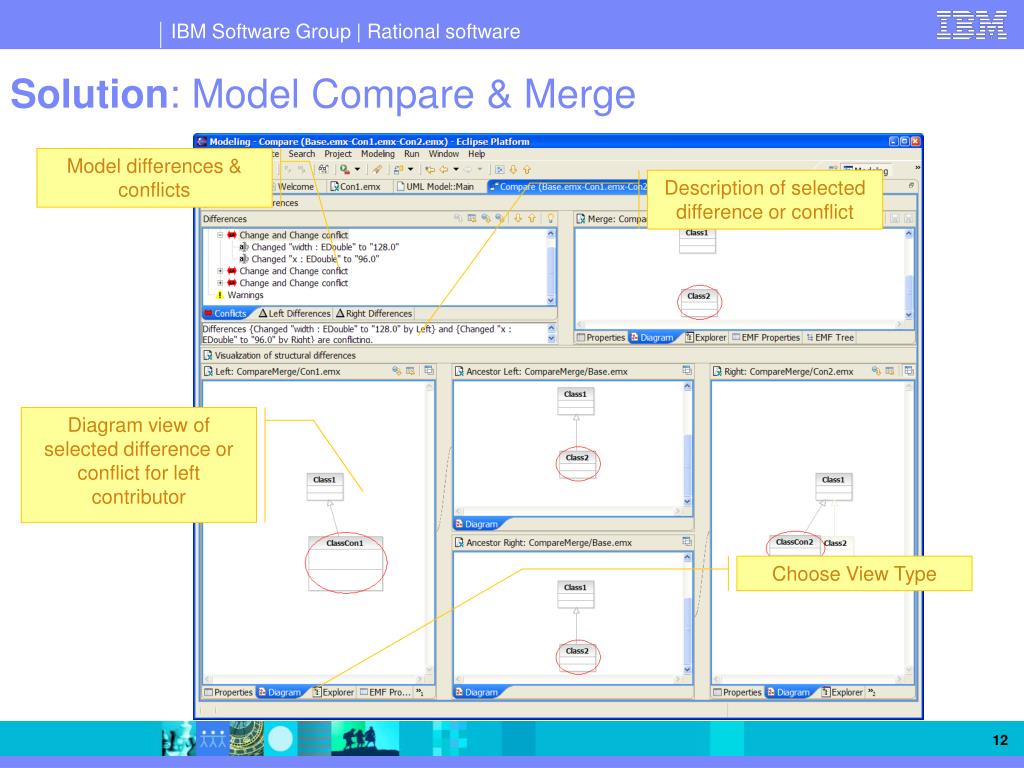Click first toolbar icon in Left Con1.emx pane header
This screenshot has height=768, width=1024.
coord(396,370)
